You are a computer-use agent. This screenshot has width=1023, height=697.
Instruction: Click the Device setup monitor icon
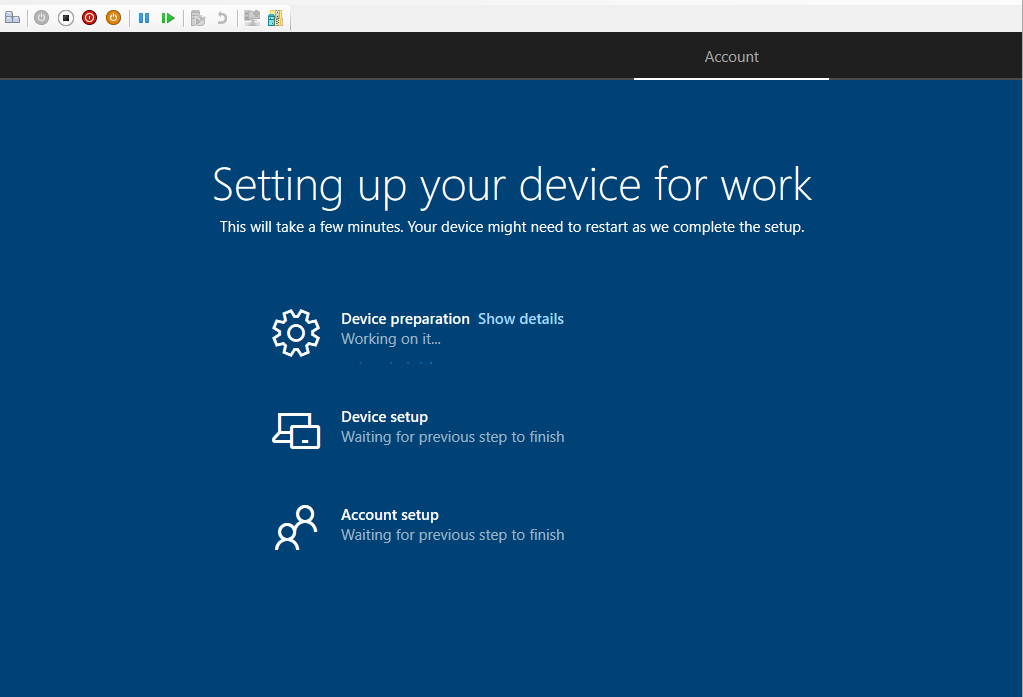pos(296,430)
